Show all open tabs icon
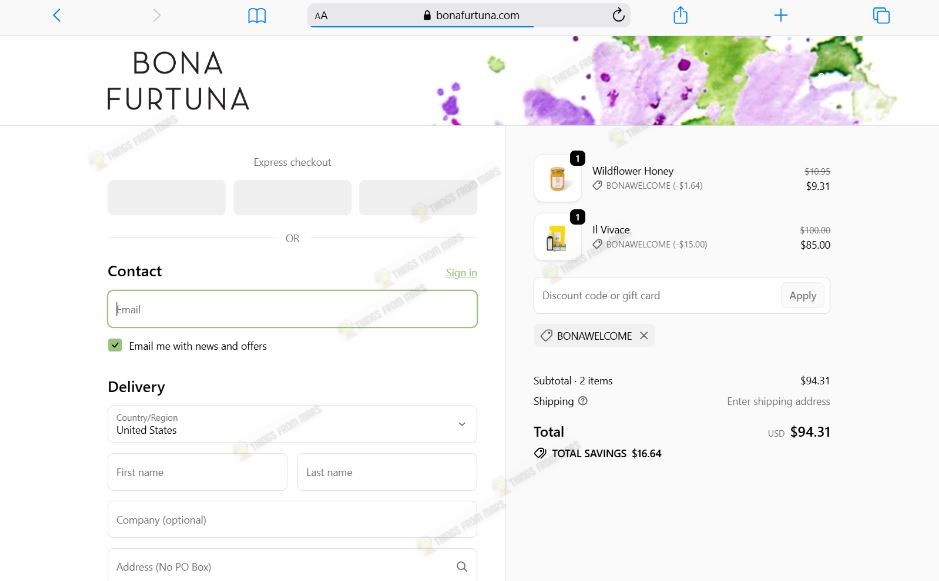 point(881,15)
